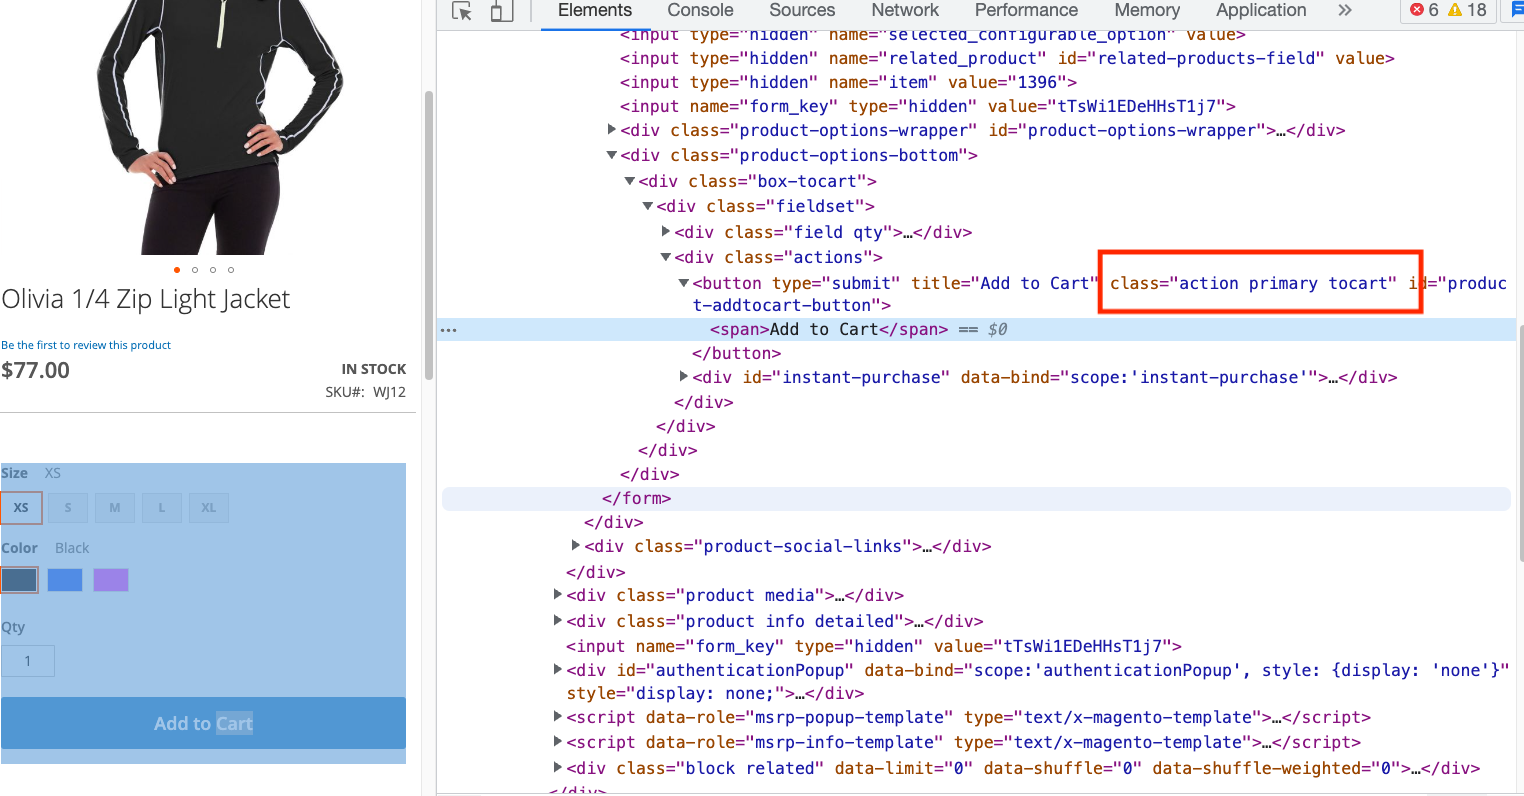Expand the field qty div node
Viewport: 1524px width, 796px height.
666,231
